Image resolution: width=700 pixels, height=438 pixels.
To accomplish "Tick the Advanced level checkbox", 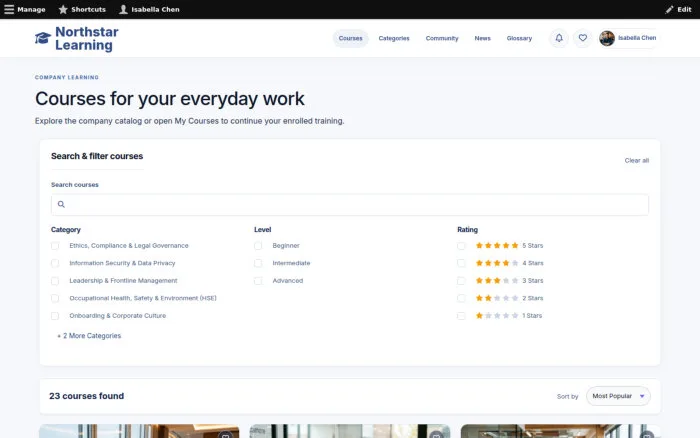I will pos(258,280).
